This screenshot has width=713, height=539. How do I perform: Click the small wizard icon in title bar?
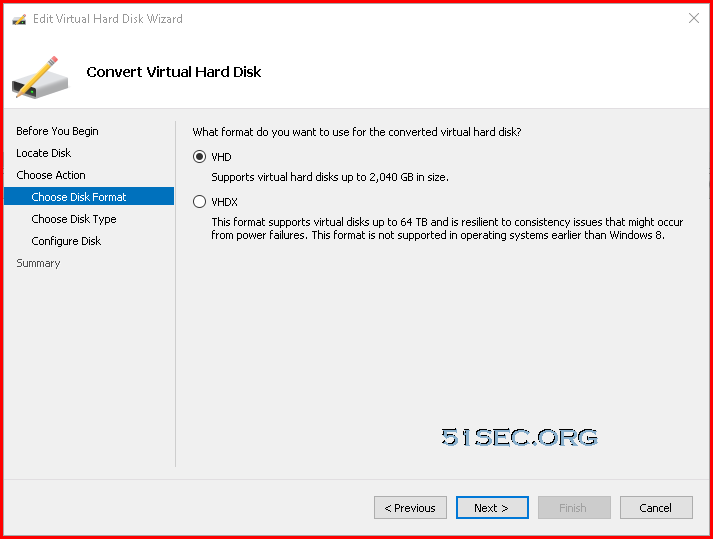click(x=19, y=19)
